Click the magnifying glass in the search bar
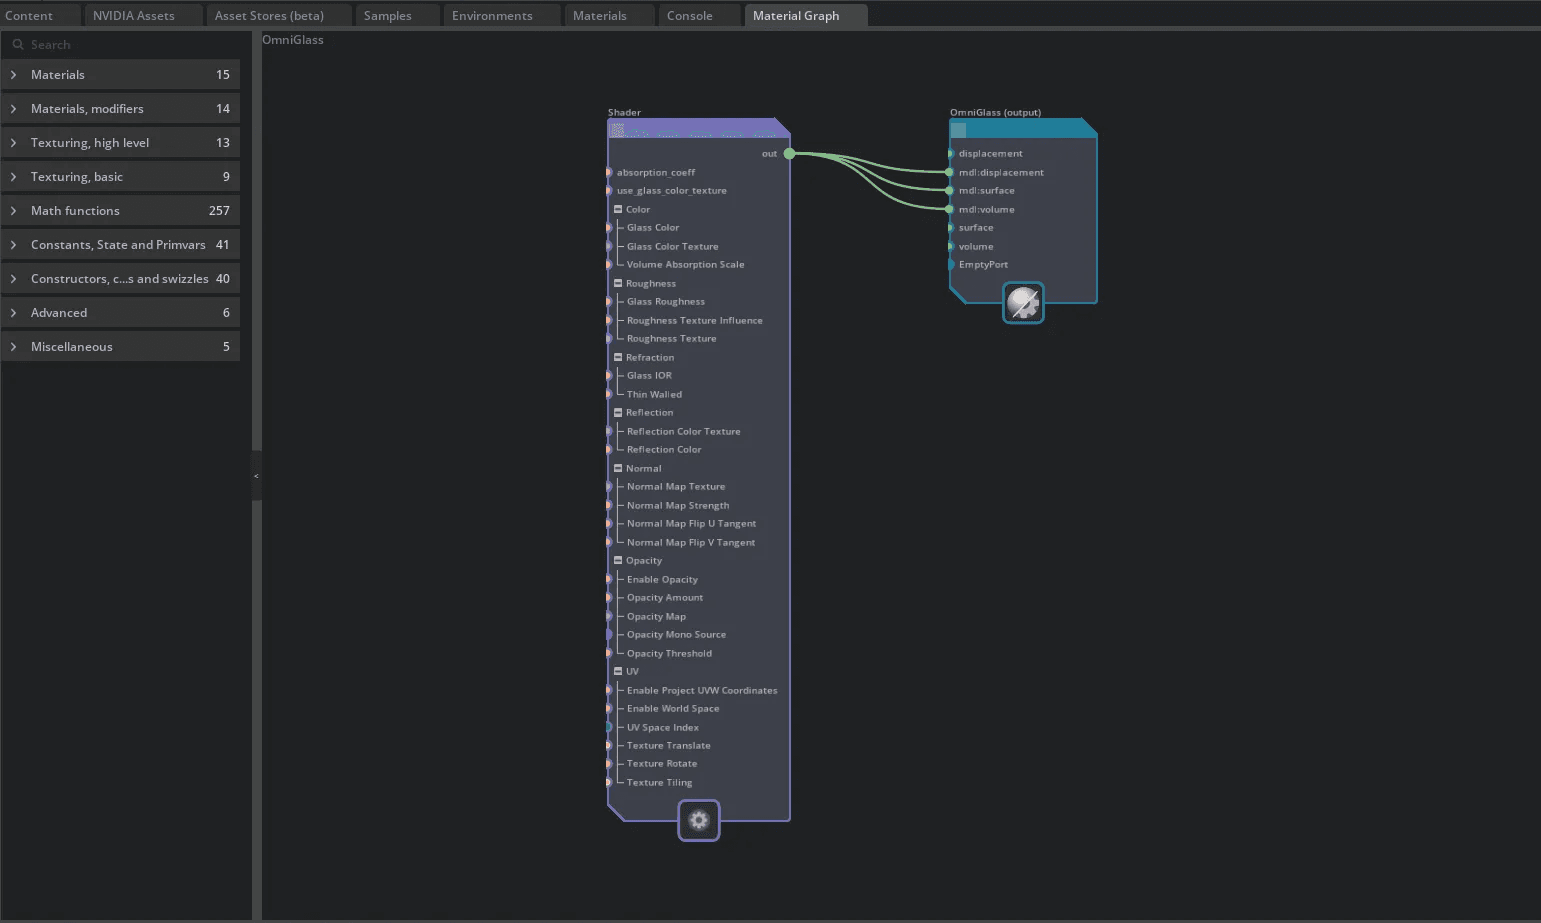1541x923 pixels. 16,44
